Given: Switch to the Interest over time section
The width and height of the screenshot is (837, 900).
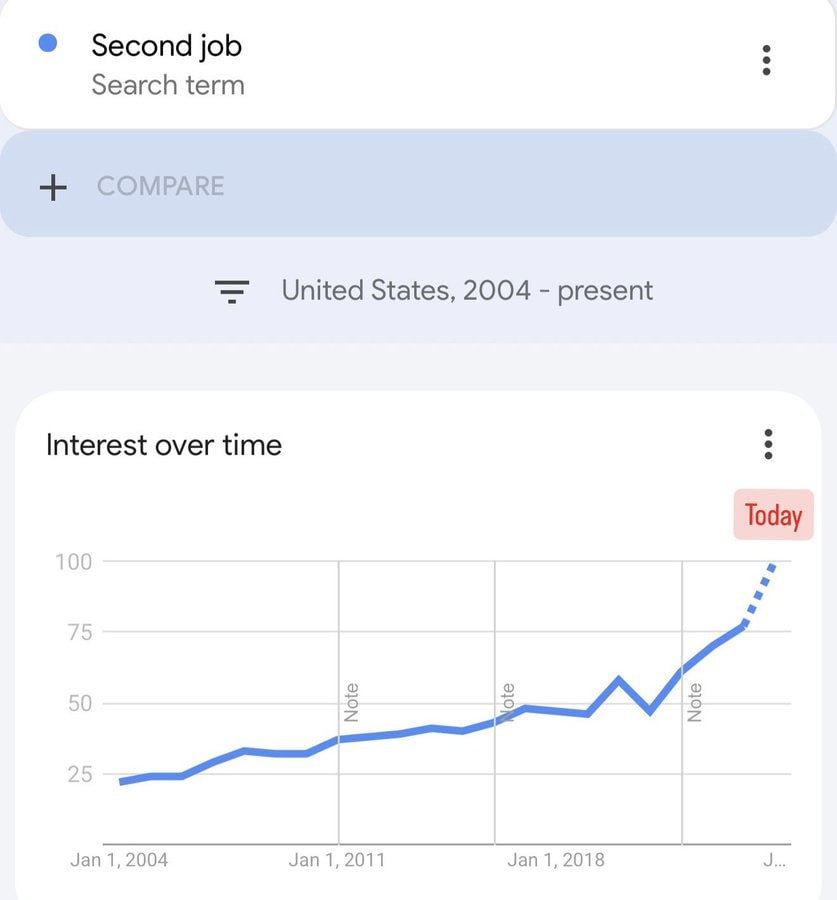Looking at the screenshot, I should pos(163,445).
